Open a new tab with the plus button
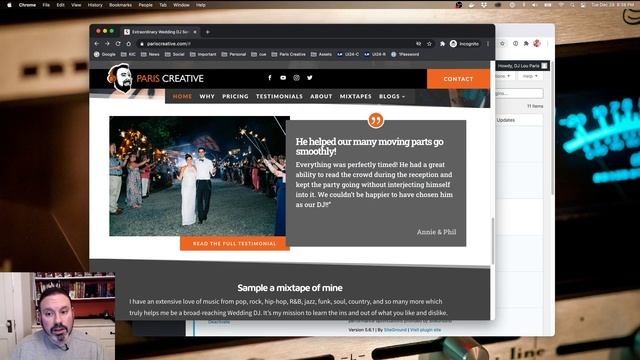This screenshot has width=640, height=360. tap(208, 32)
